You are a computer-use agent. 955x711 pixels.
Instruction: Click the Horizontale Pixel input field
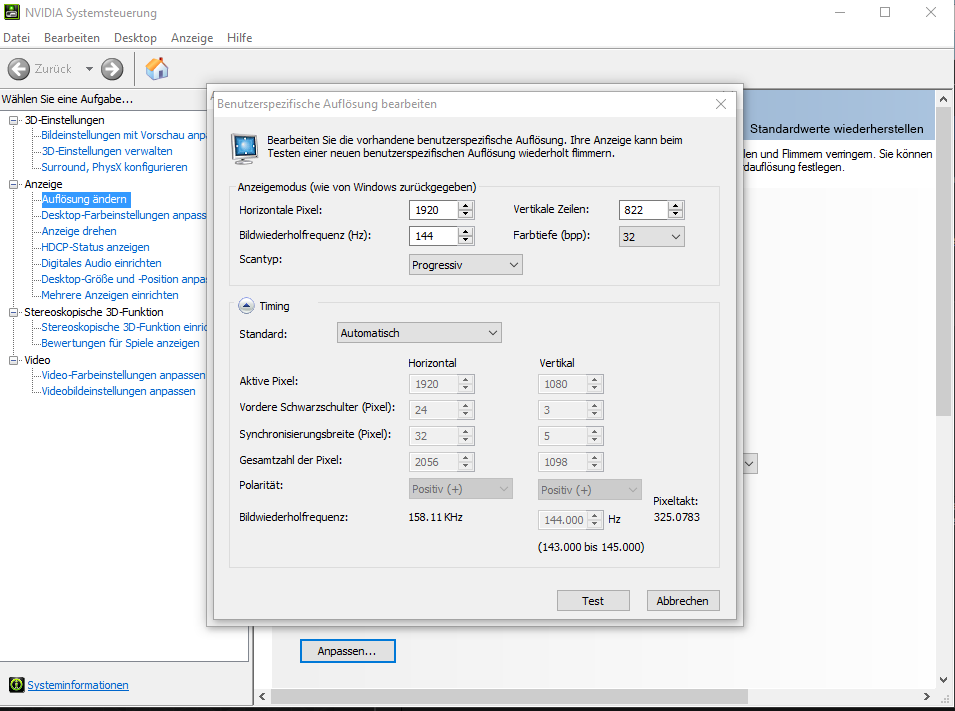pos(433,210)
